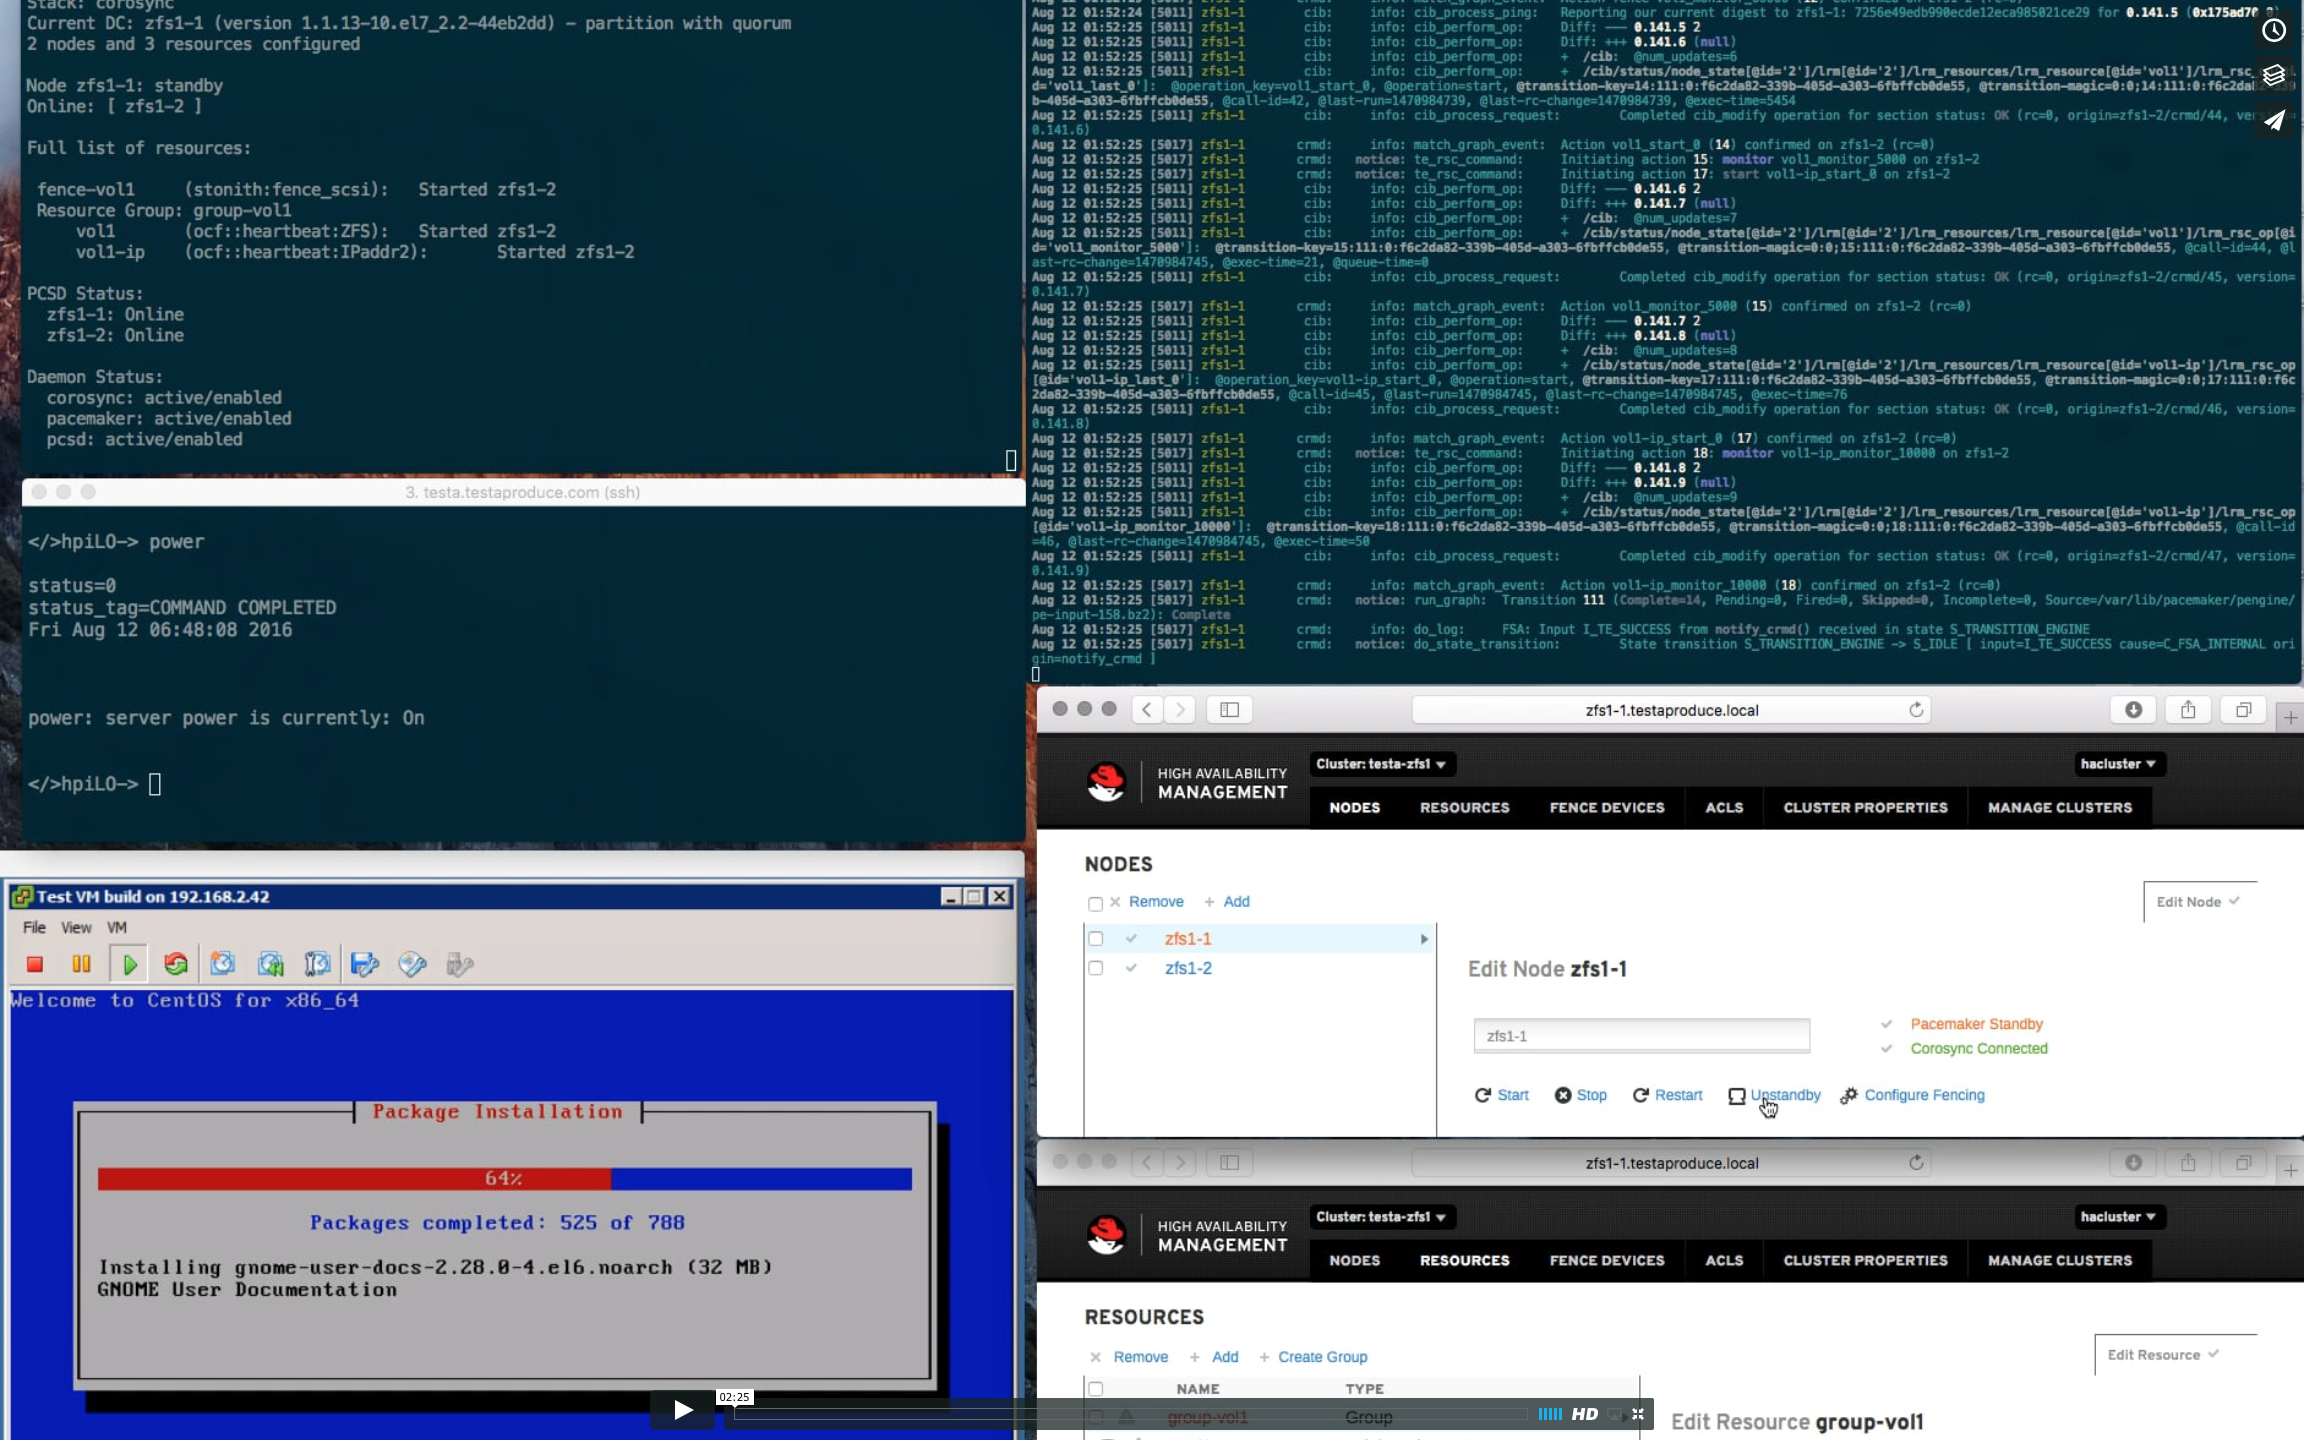Open the ACLs tab in upper window

click(1724, 808)
